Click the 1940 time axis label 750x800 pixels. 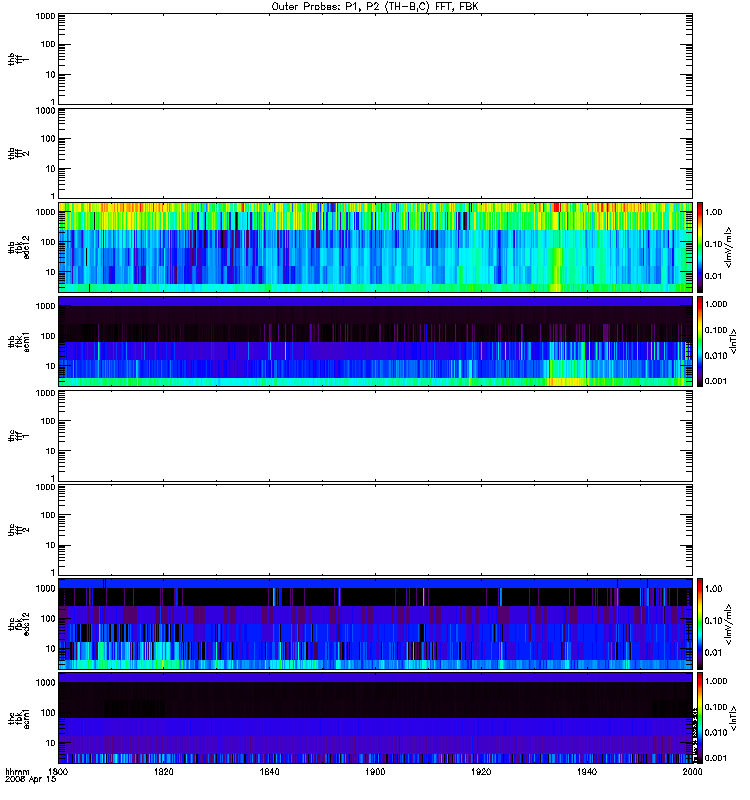coord(587,771)
